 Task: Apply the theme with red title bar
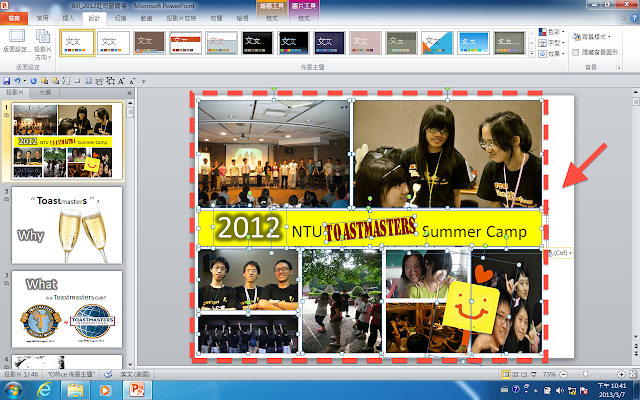(x=185, y=42)
